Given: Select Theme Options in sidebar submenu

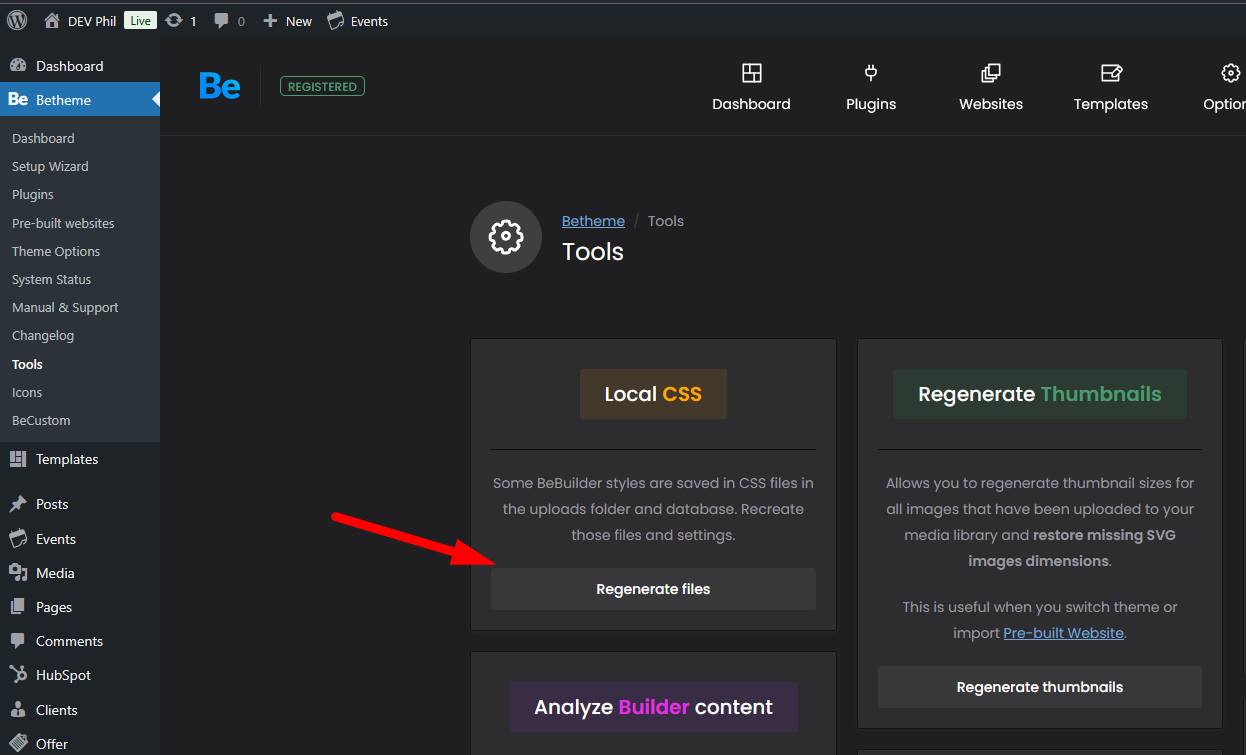Looking at the screenshot, I should [x=56, y=251].
